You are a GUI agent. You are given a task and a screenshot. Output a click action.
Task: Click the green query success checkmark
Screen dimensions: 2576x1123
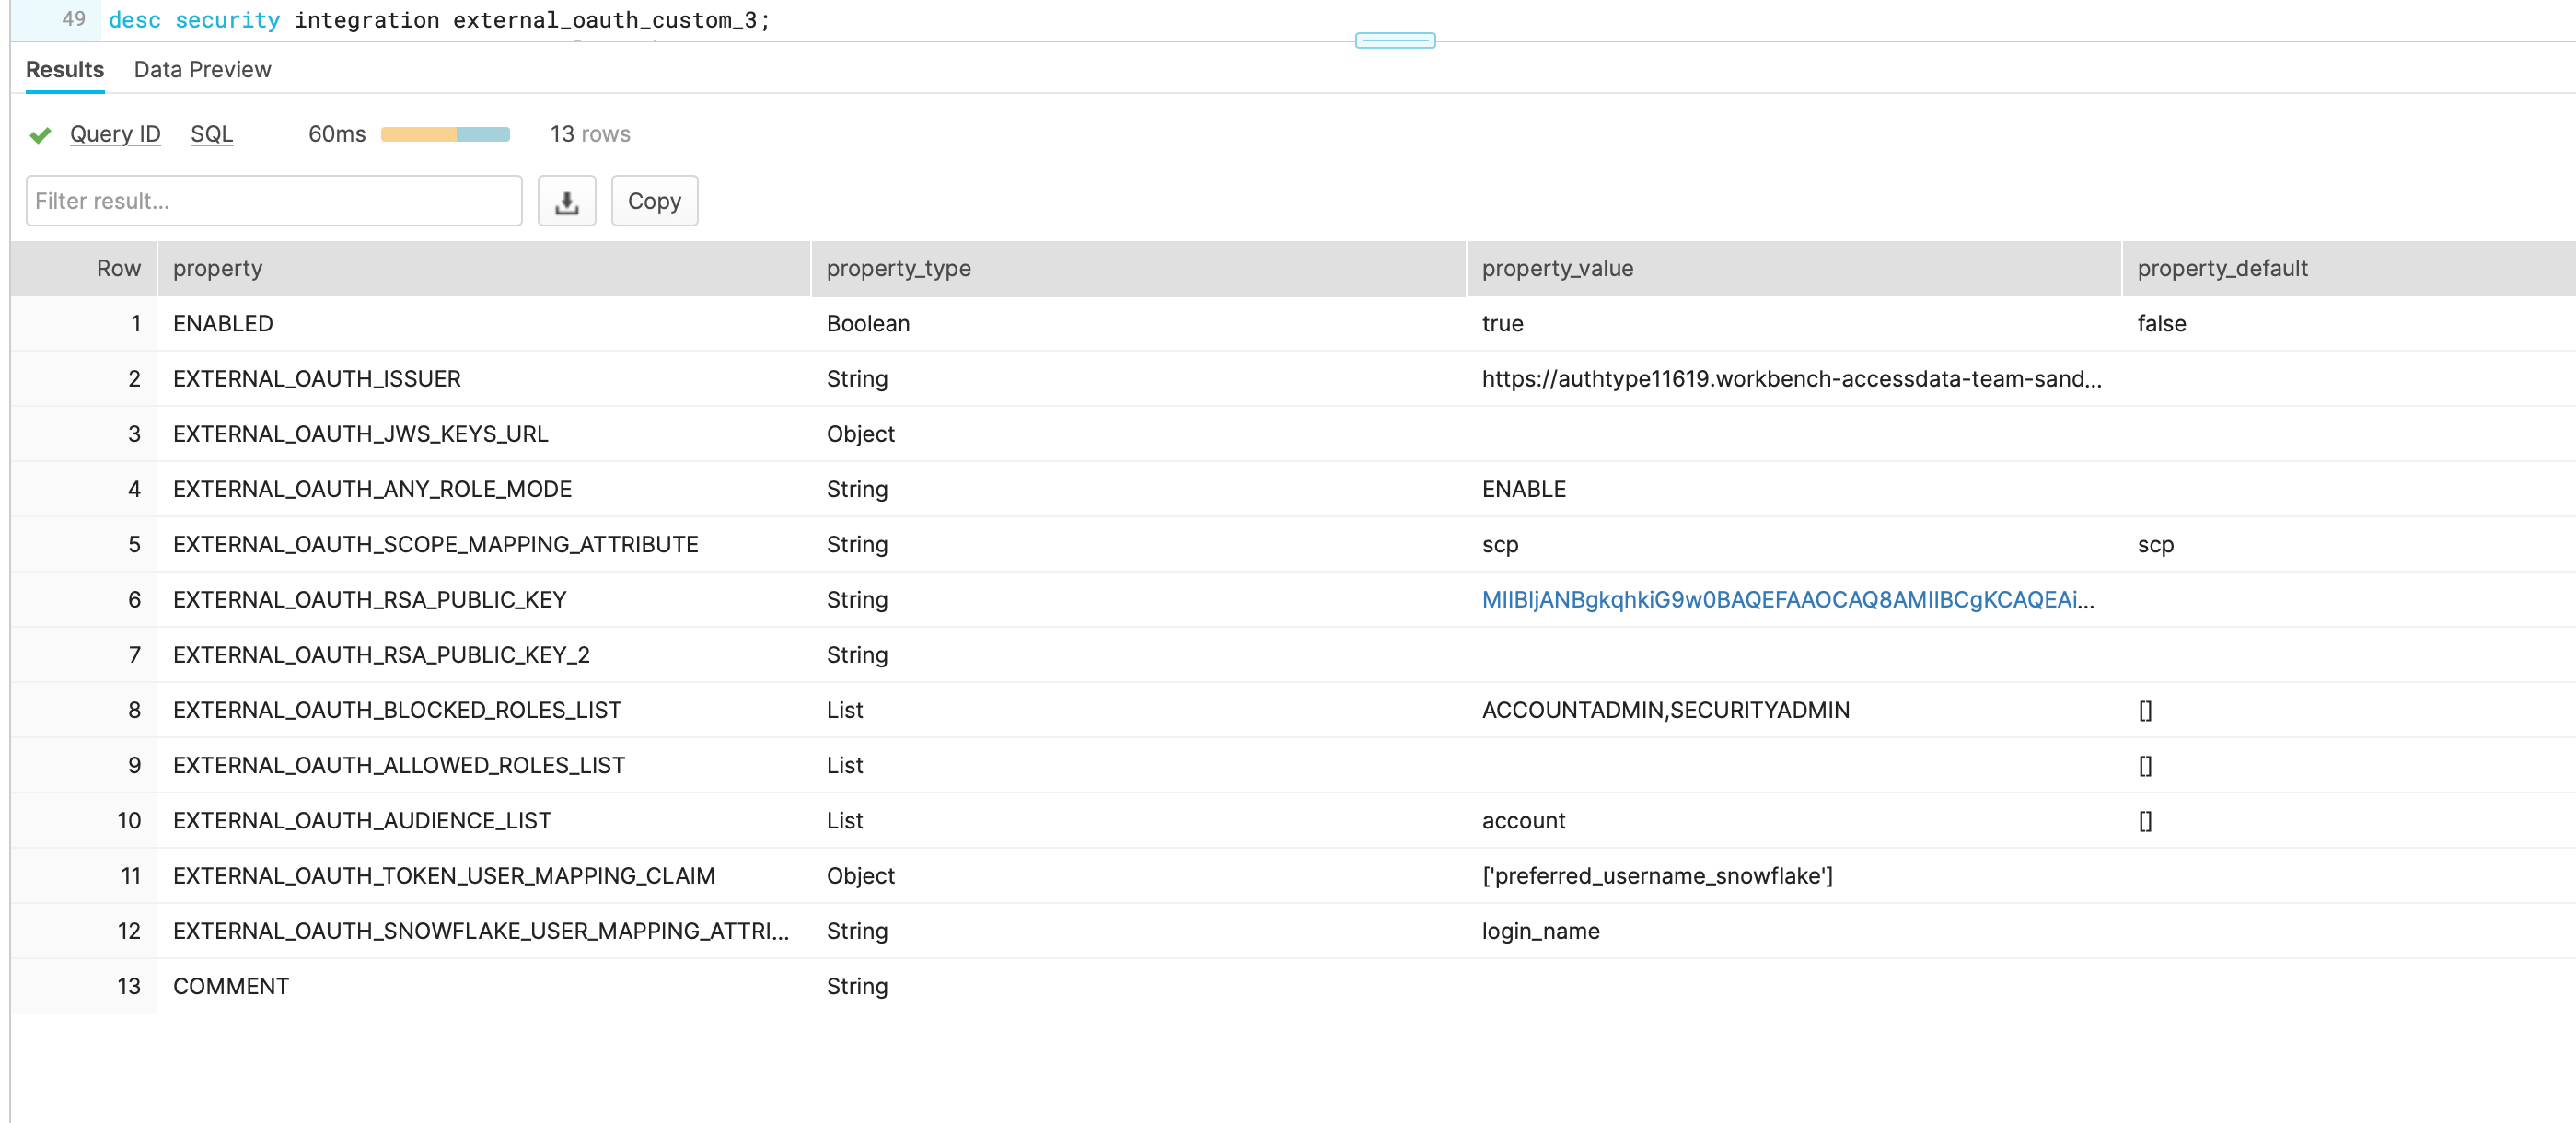click(x=40, y=135)
